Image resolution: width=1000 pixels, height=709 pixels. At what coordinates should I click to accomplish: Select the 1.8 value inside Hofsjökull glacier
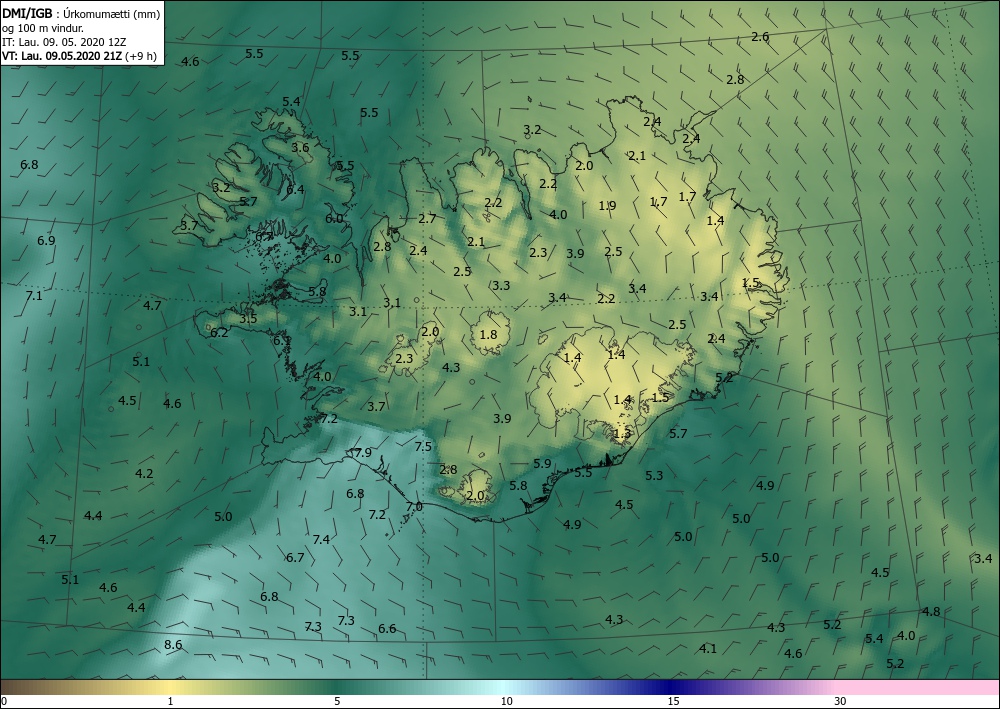488,335
